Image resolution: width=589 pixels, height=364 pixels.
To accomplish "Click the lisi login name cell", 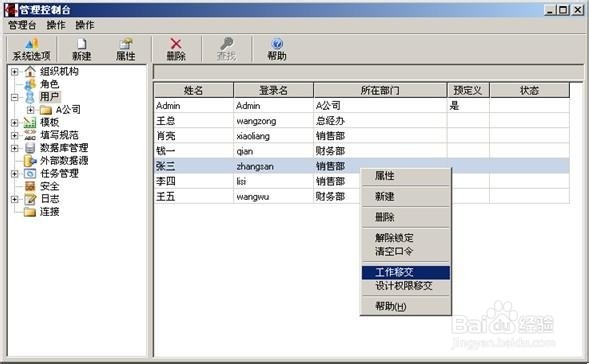I will coord(273,181).
